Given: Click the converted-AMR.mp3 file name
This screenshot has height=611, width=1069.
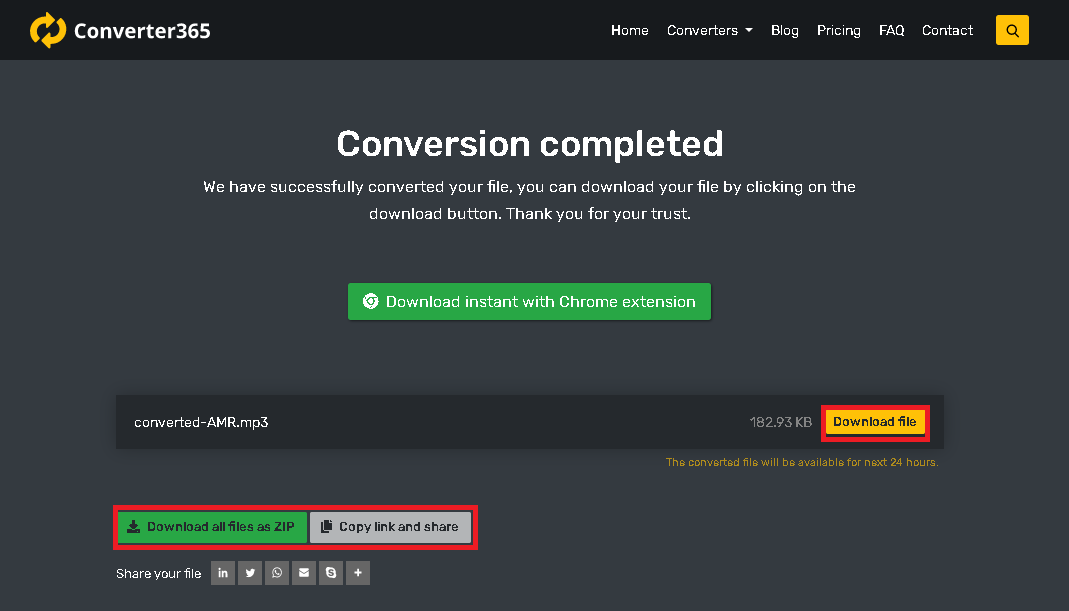Looking at the screenshot, I should point(201,422).
